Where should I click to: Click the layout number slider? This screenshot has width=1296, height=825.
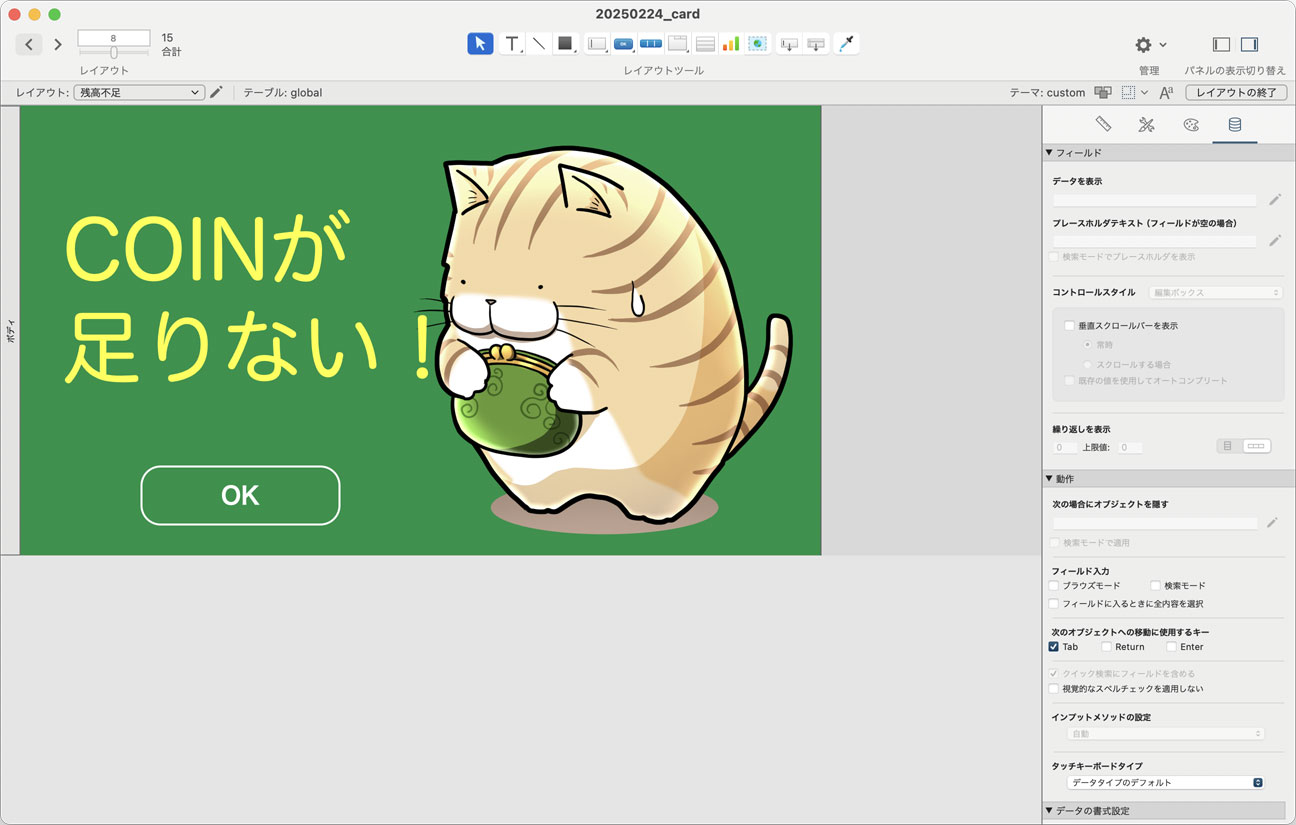pos(114,52)
